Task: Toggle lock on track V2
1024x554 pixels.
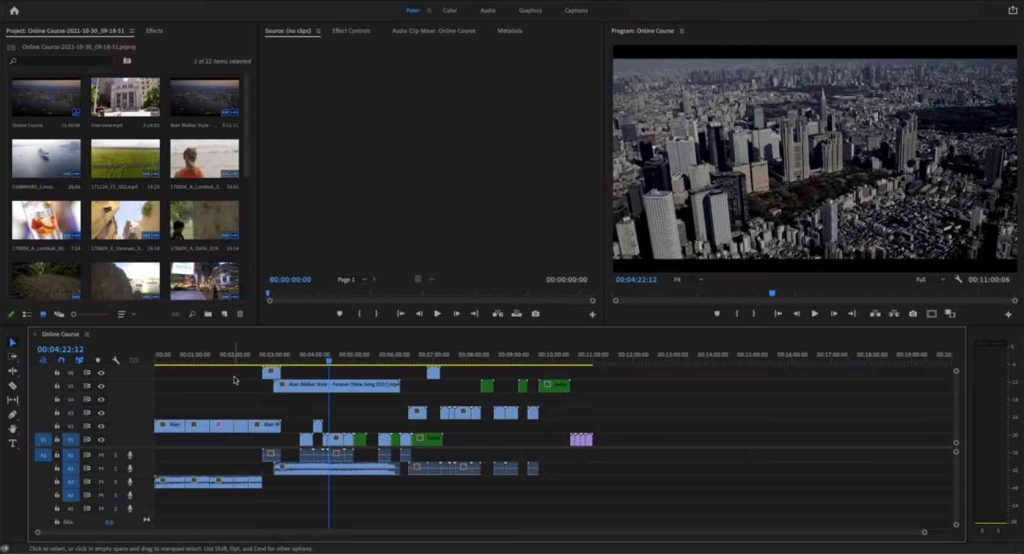Action: pos(57,426)
